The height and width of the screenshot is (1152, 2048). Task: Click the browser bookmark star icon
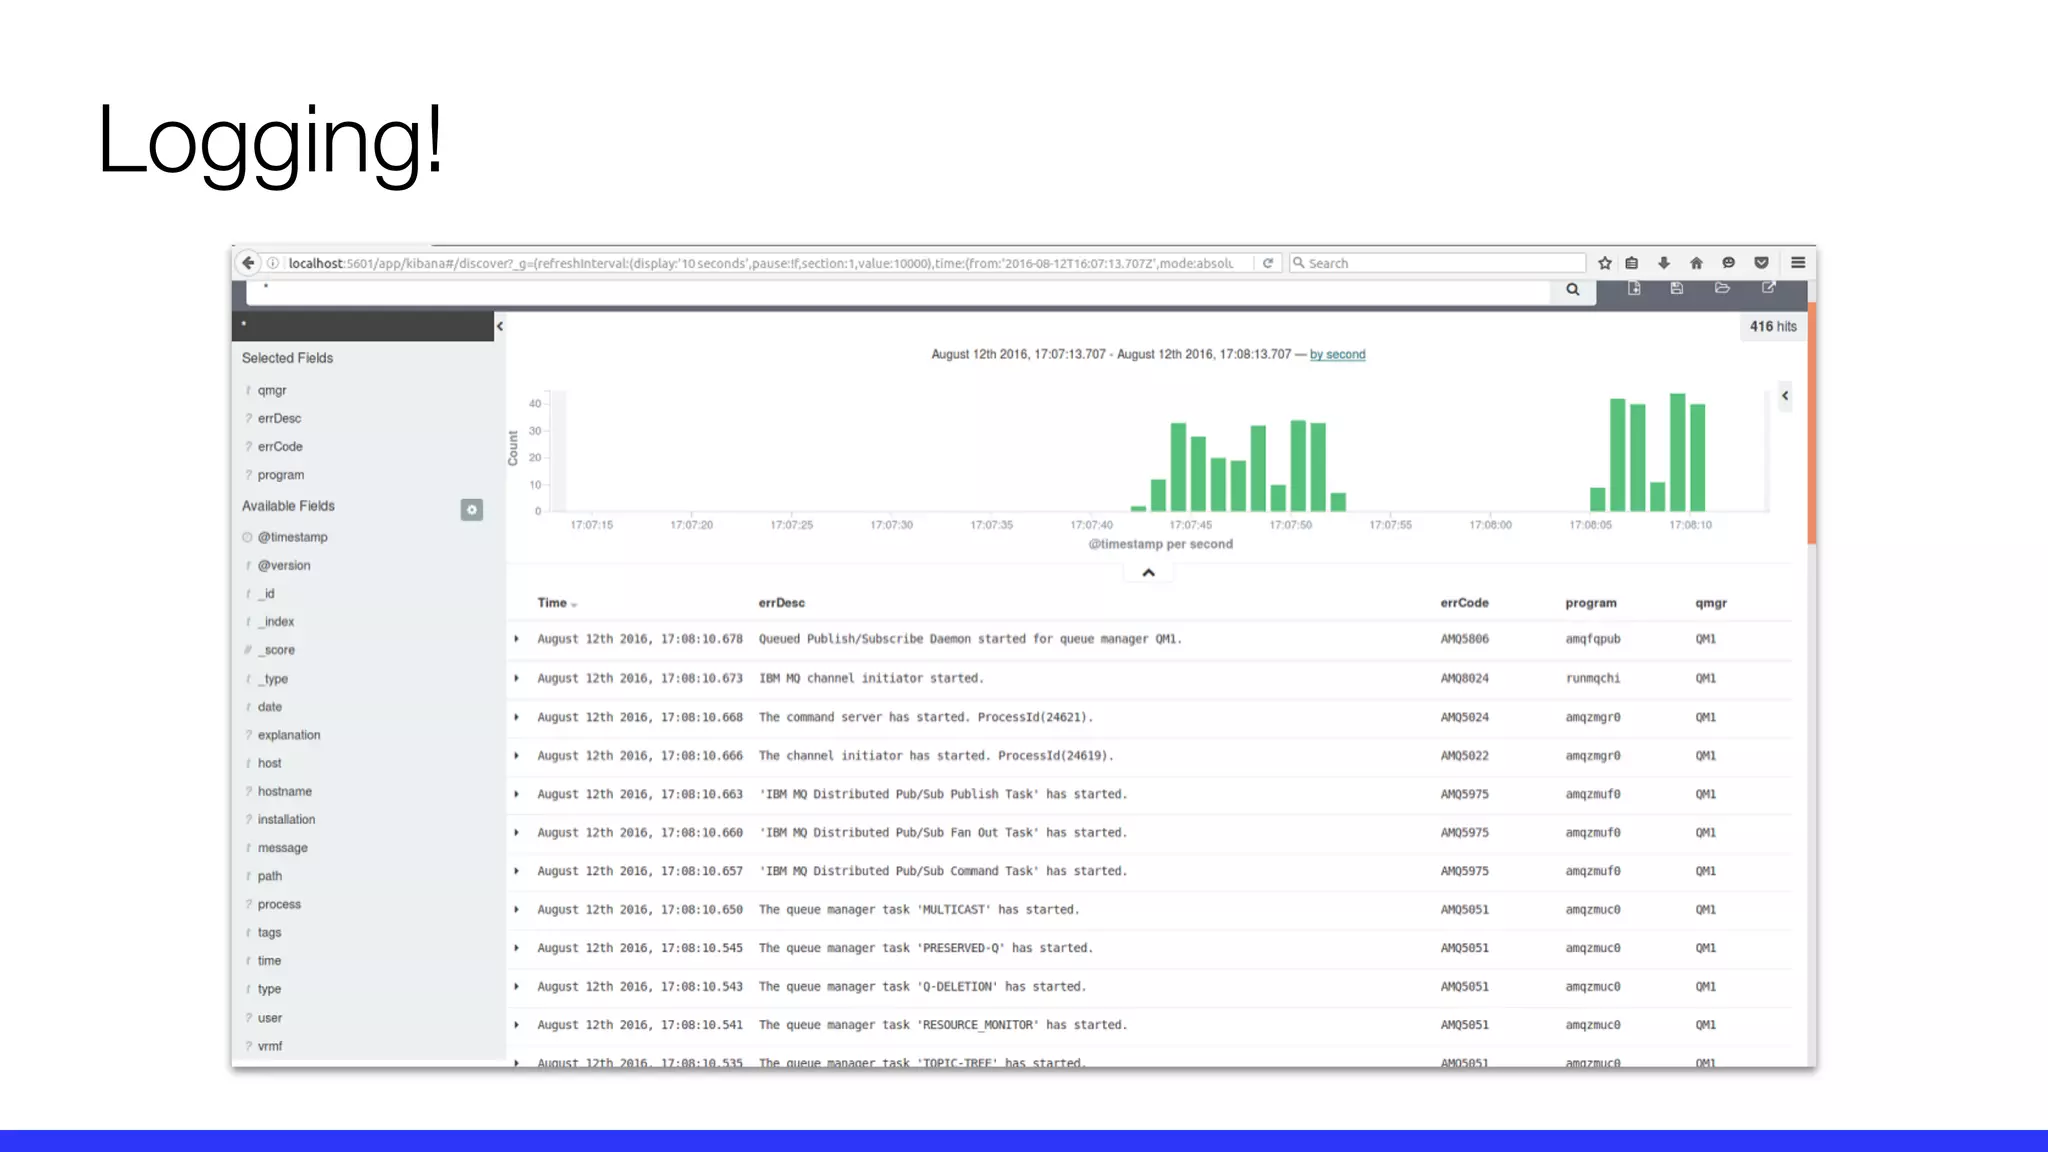(x=1605, y=263)
